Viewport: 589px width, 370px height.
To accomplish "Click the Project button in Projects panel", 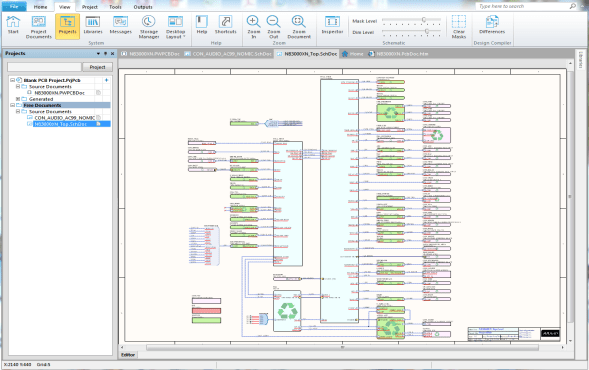I will tap(97, 67).
